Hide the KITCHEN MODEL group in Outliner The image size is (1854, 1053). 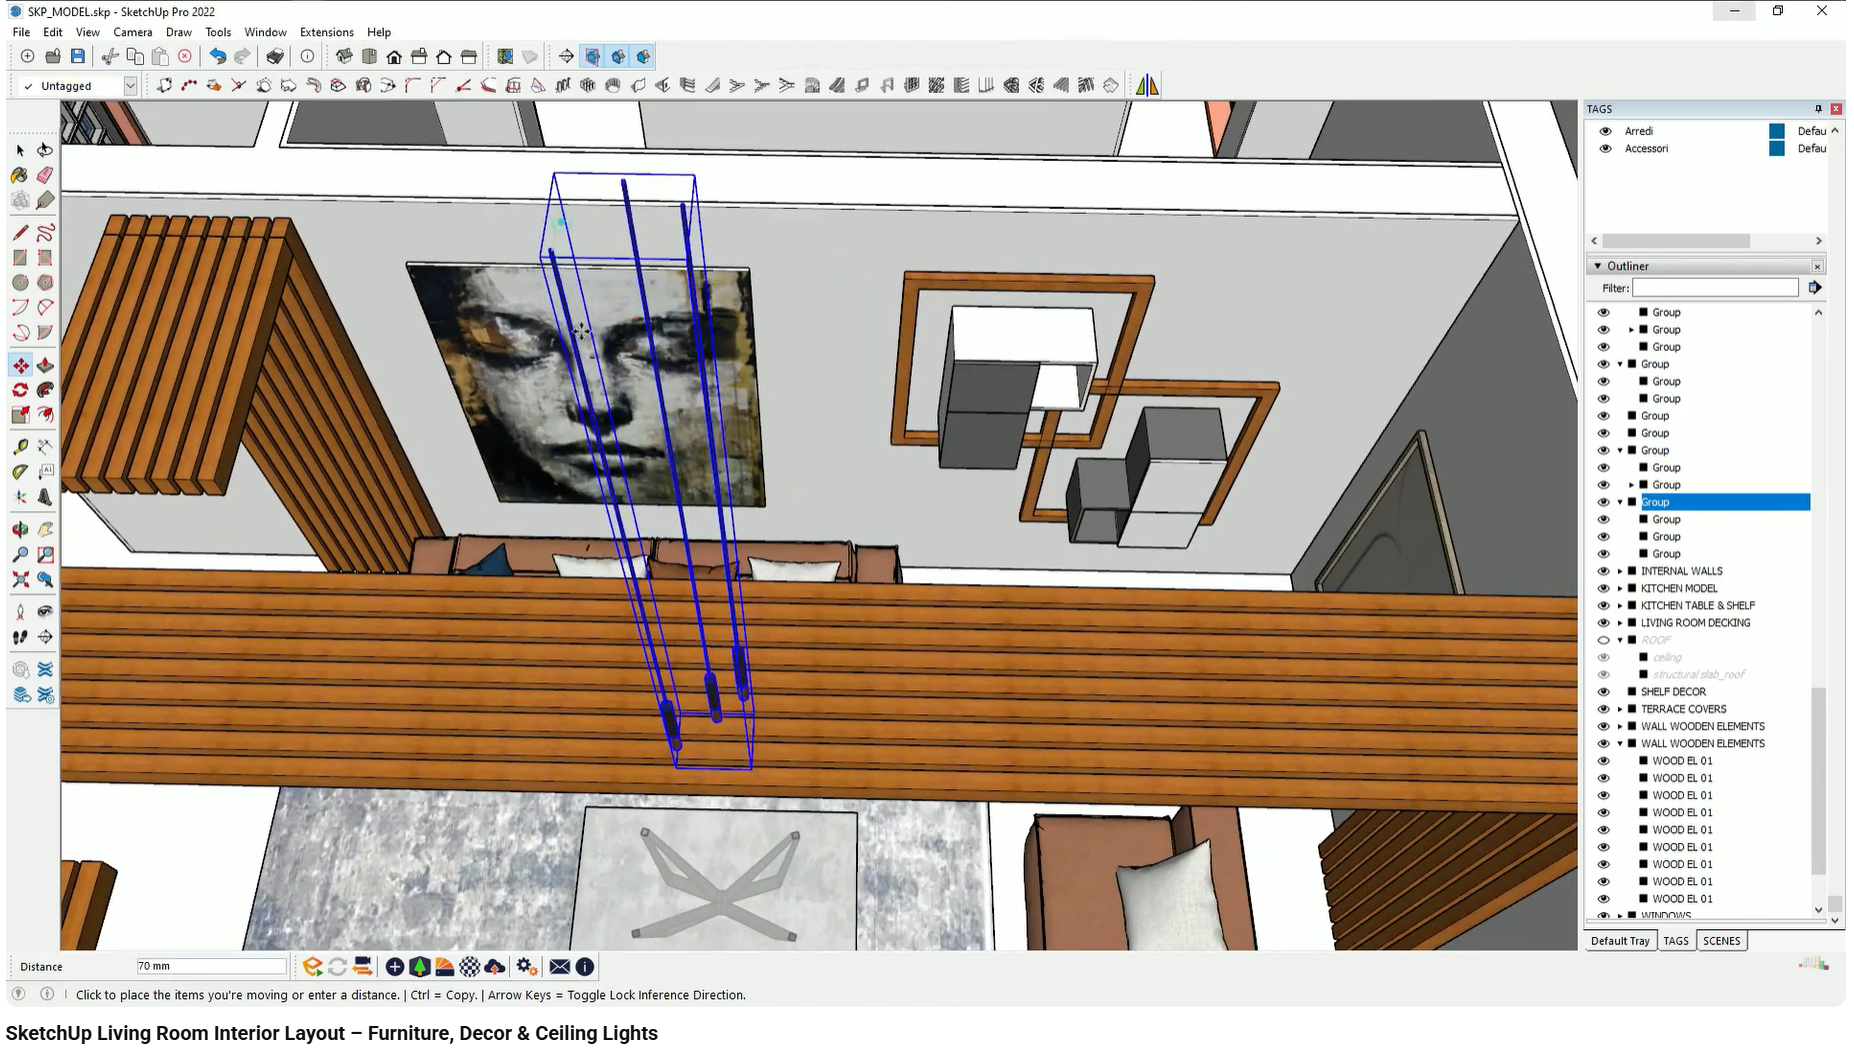tap(1604, 588)
